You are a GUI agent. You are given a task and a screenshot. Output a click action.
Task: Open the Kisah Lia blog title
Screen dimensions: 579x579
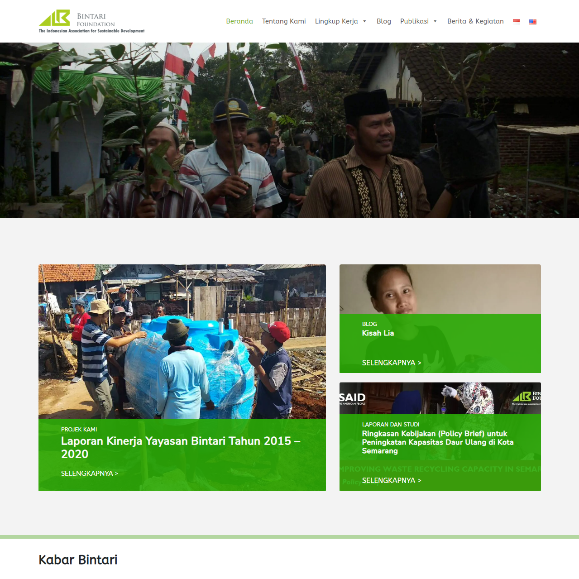click(x=378, y=333)
